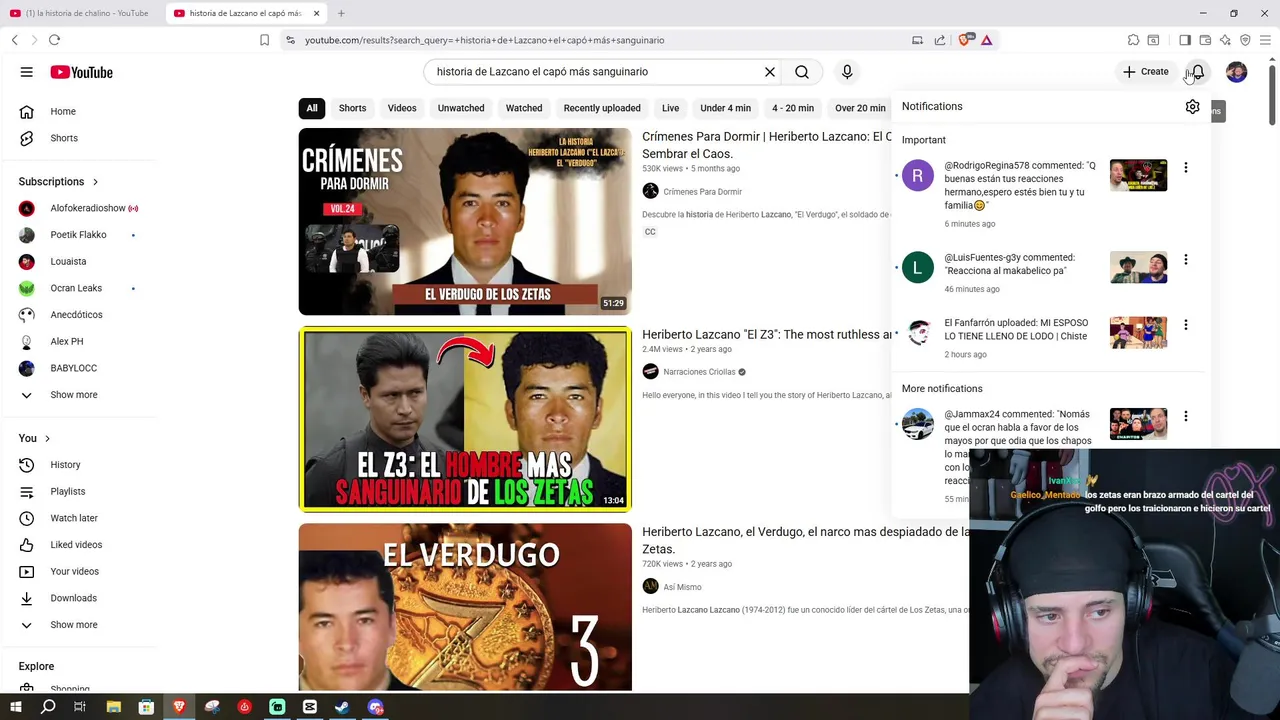This screenshot has height=720, width=1280.
Task: Open Alex PH subscription
Action: [x=67, y=341]
